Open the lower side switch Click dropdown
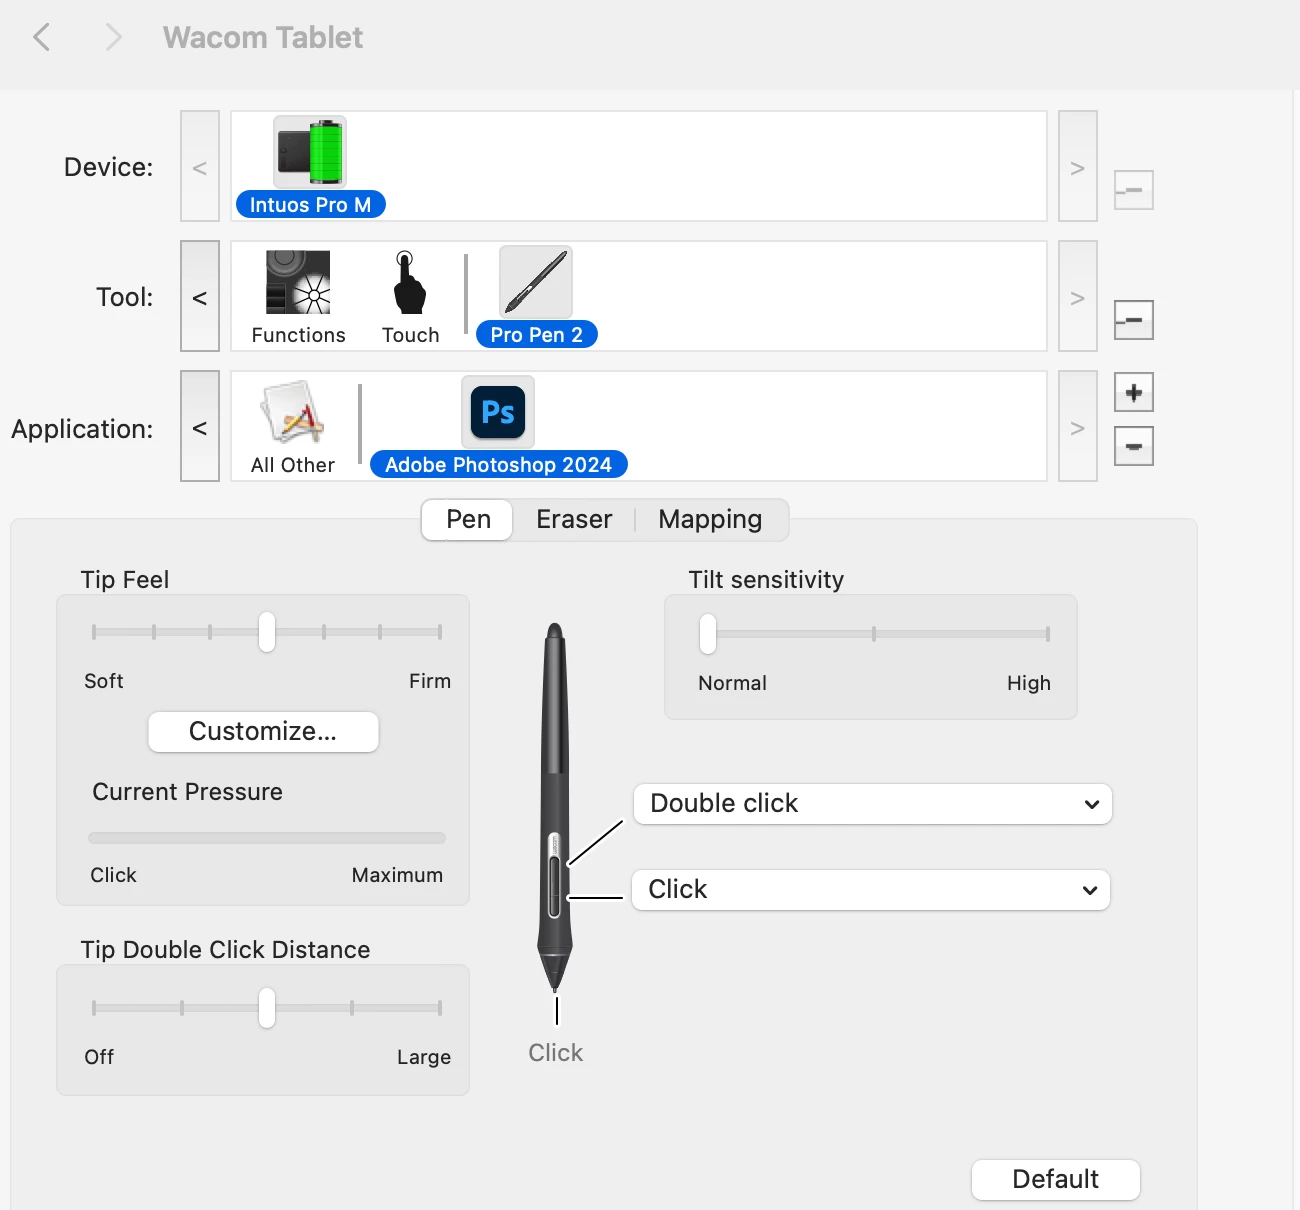 (x=871, y=890)
